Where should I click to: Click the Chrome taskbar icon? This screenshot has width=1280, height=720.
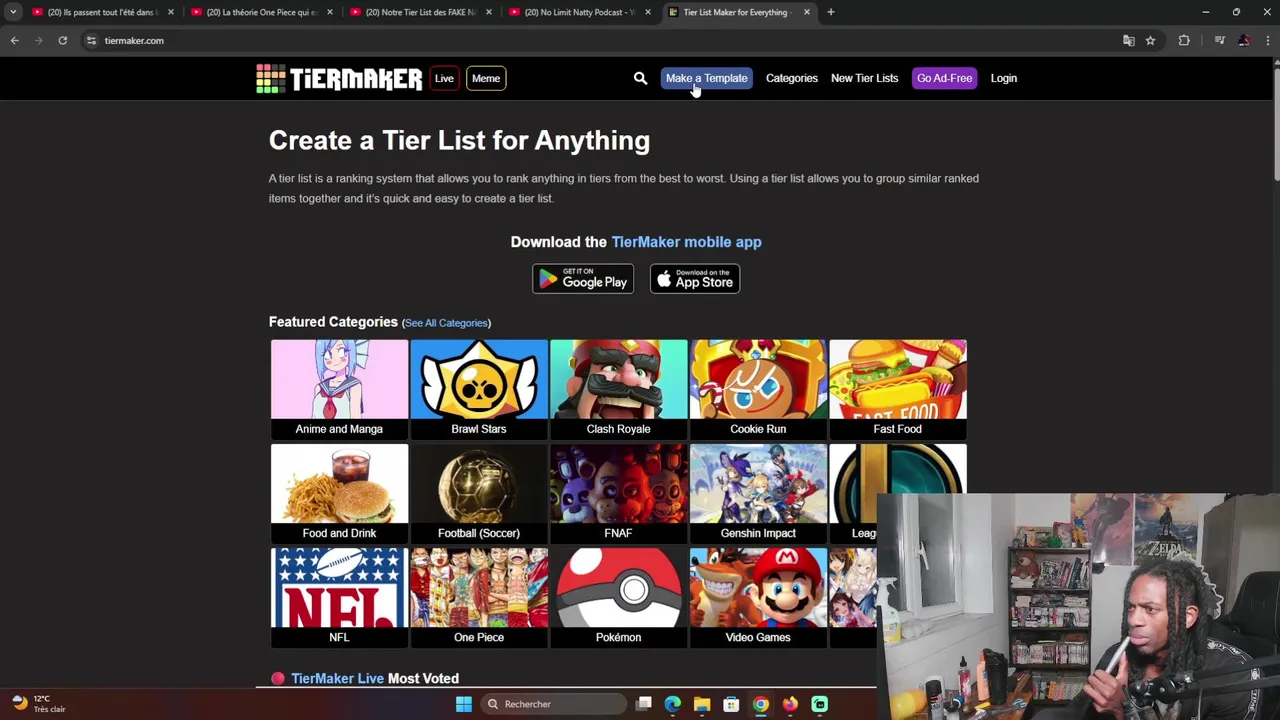[x=761, y=704]
